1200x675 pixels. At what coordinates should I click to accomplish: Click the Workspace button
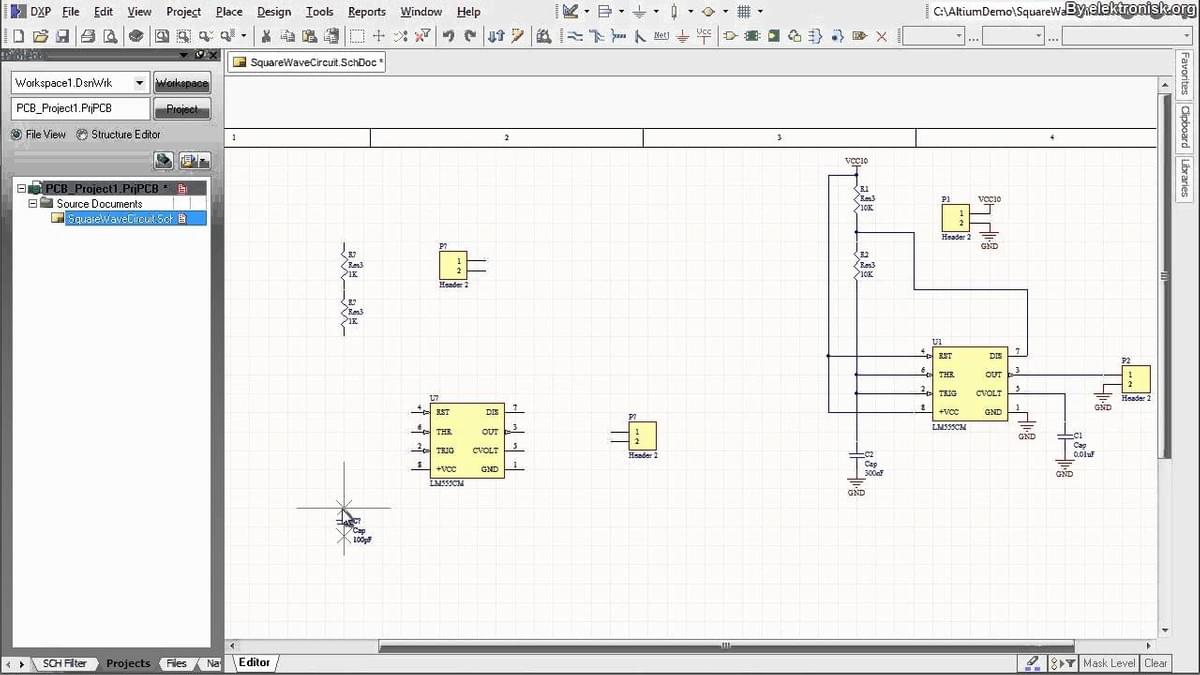[x=181, y=83]
